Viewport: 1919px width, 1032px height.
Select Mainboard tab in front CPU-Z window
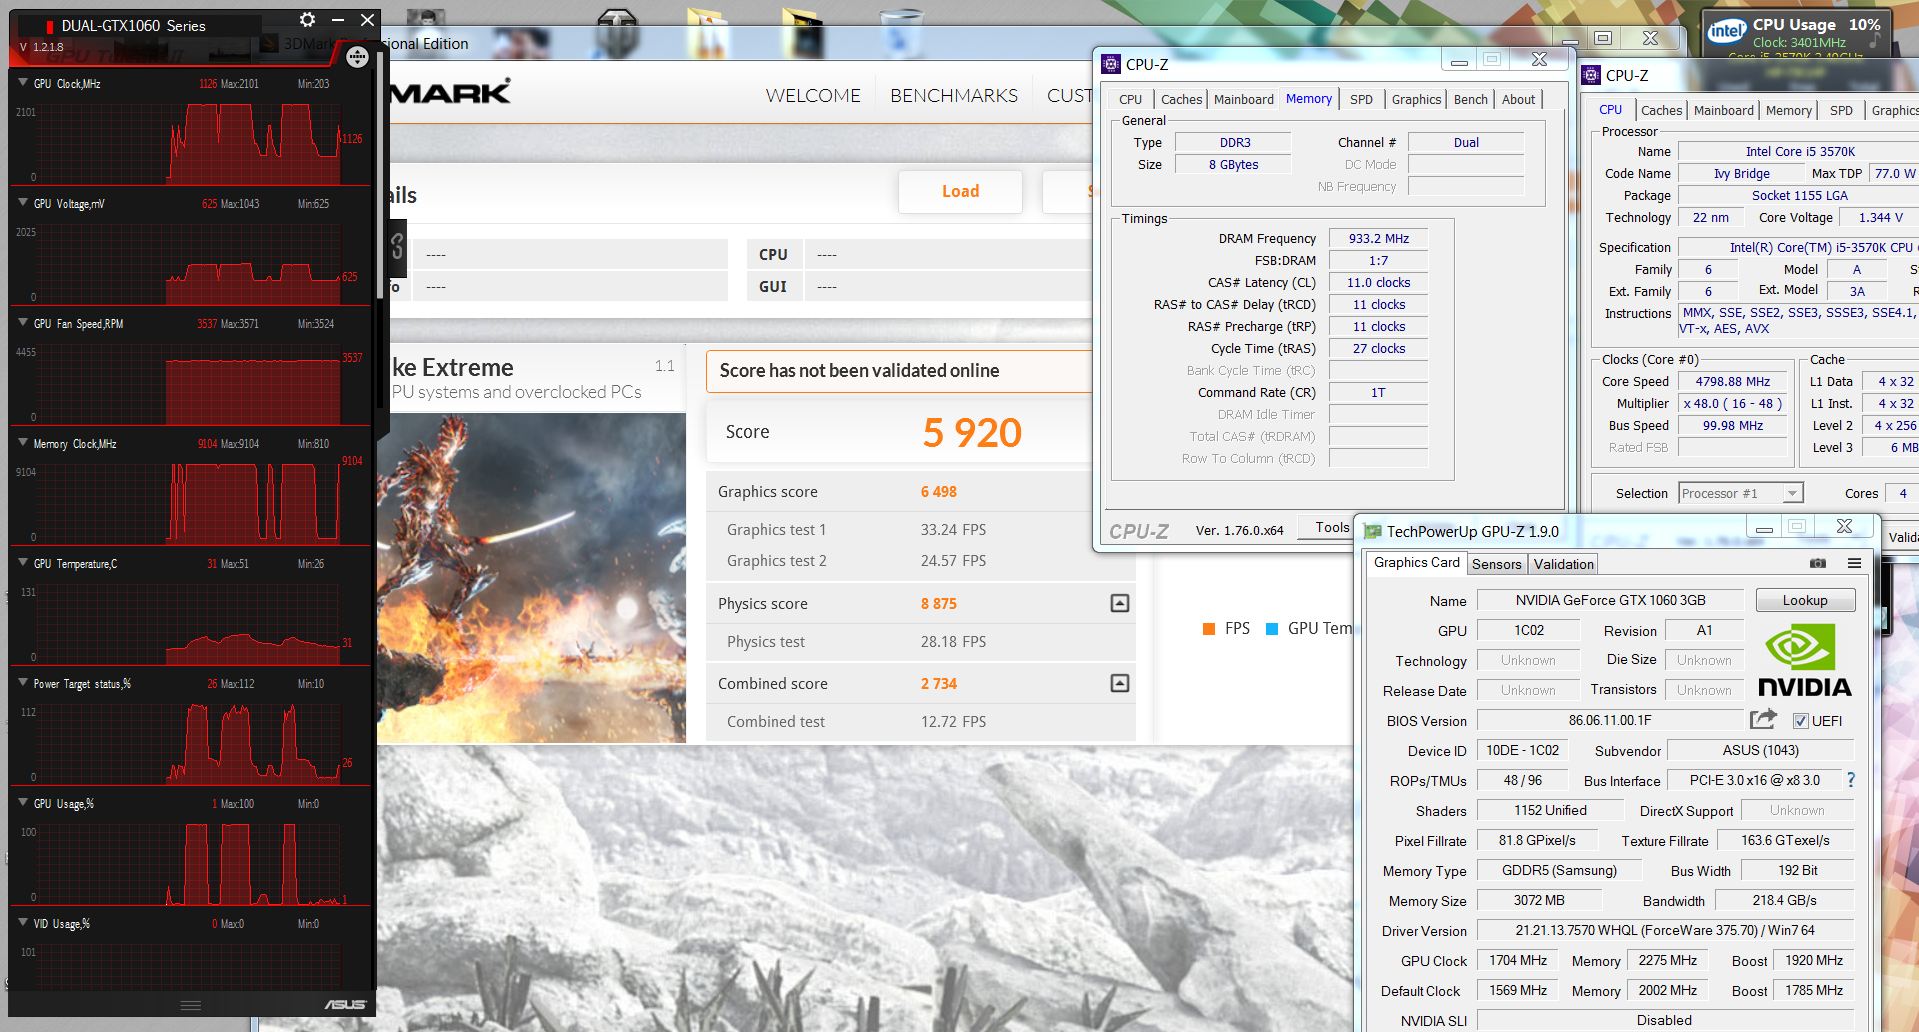click(1243, 99)
